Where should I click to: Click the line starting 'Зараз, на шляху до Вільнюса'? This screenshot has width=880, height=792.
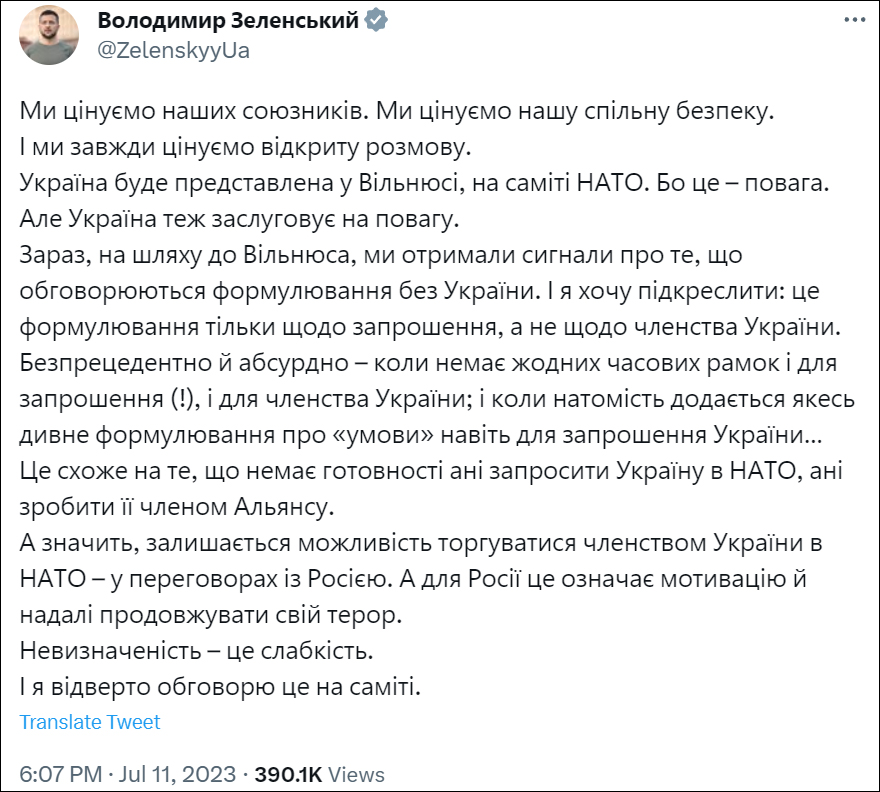click(380, 255)
